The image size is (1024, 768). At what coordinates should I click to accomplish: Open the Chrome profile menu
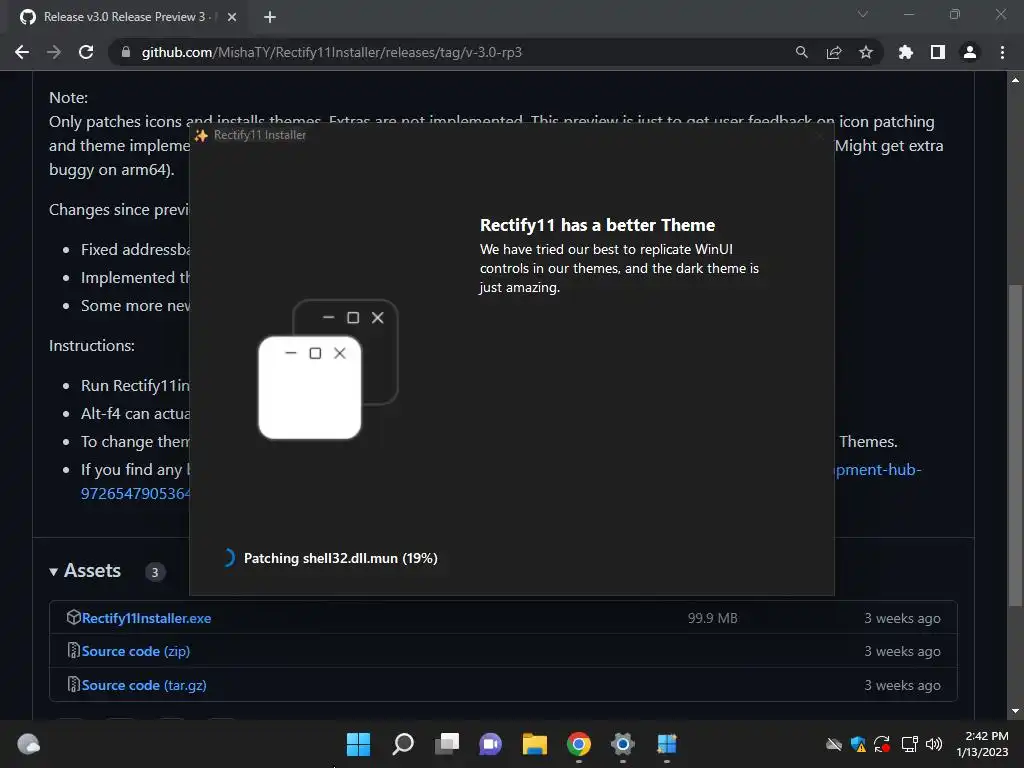970,52
